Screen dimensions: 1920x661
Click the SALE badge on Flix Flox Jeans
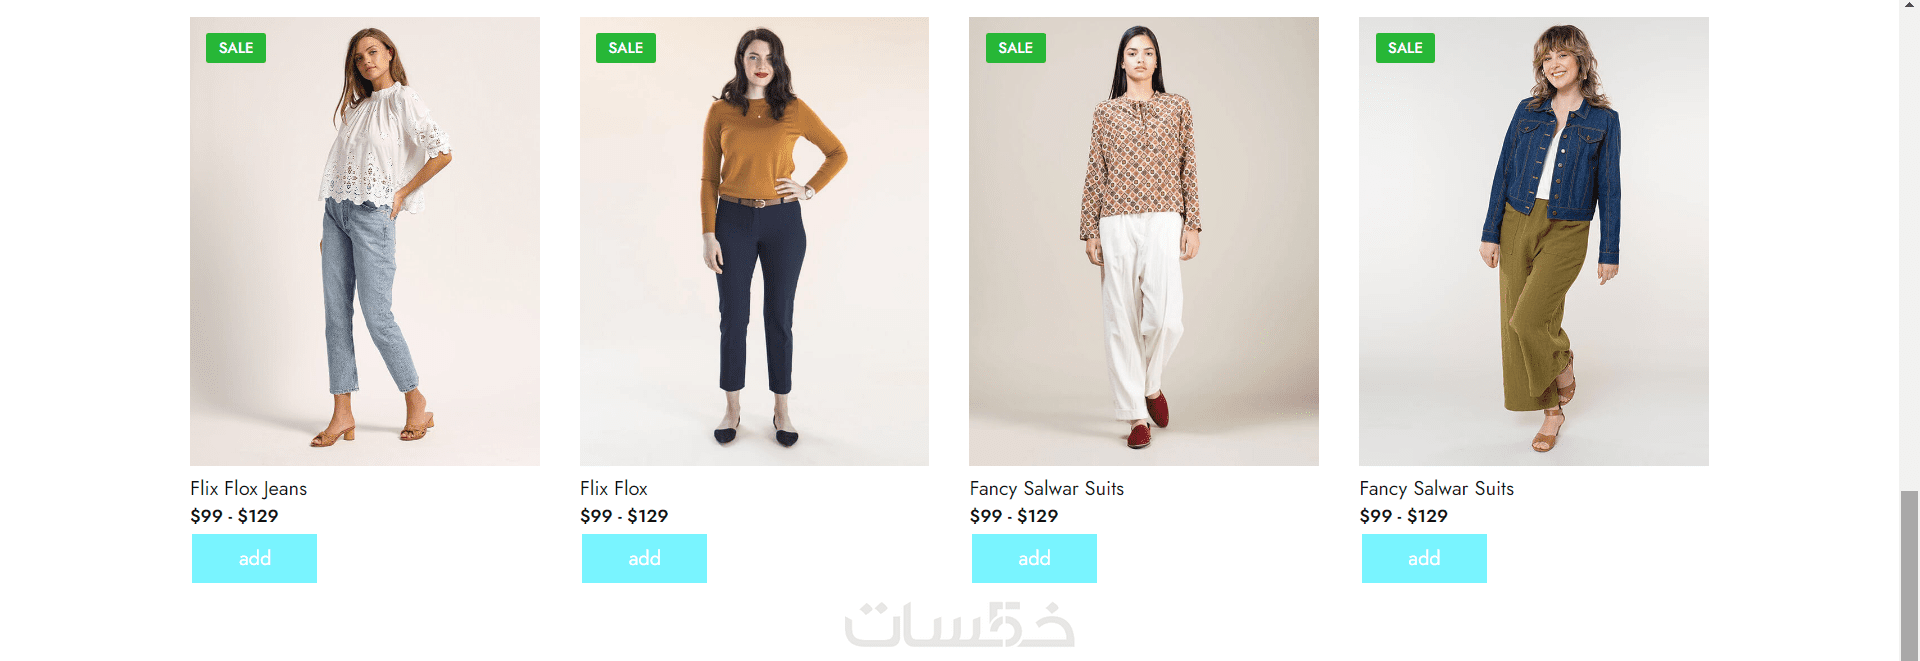pos(236,48)
